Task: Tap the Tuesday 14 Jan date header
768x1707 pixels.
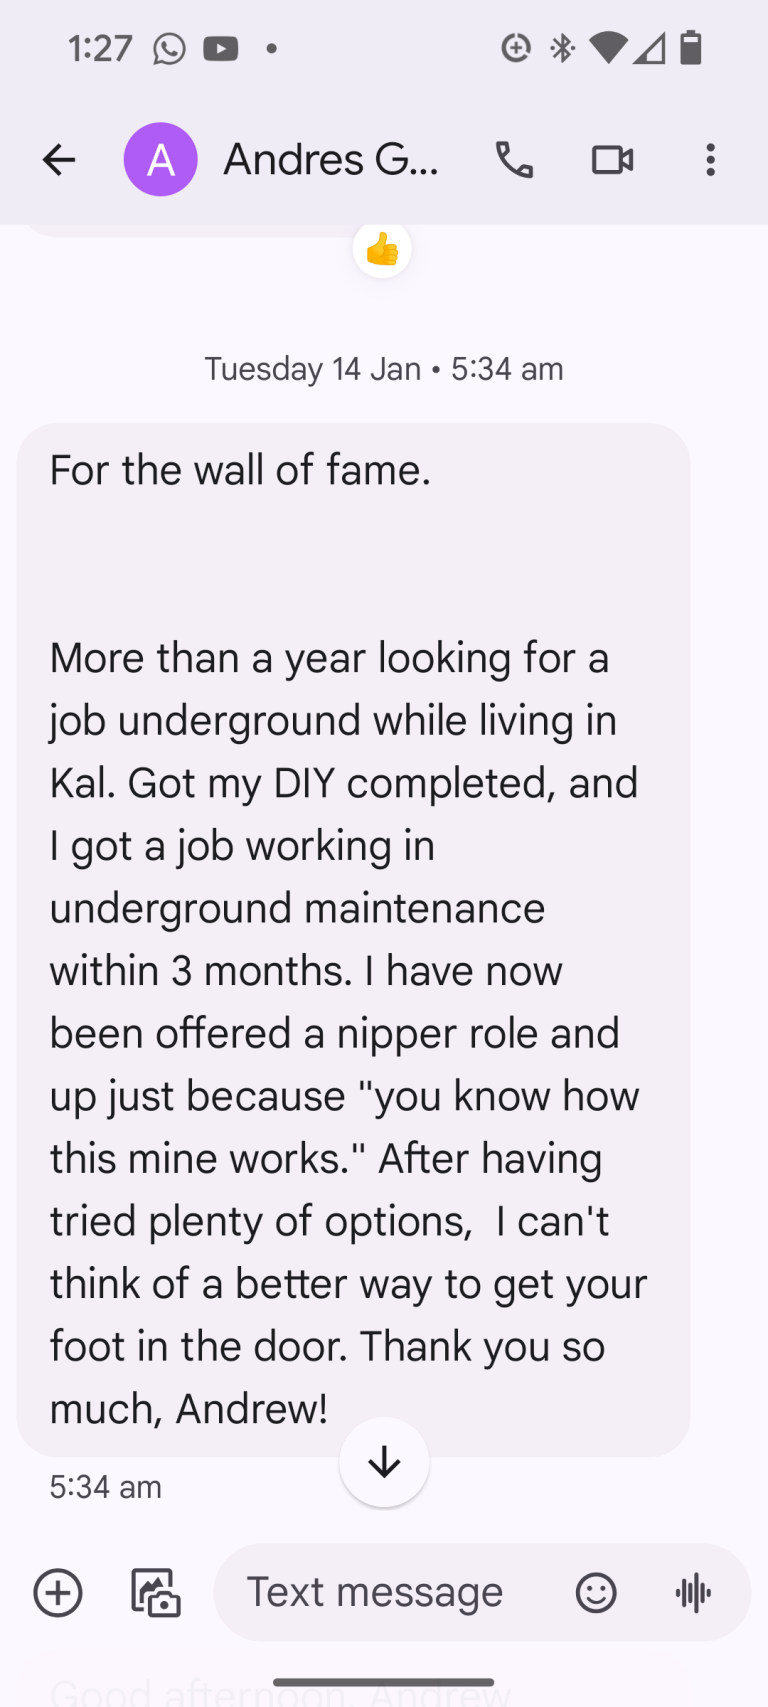Action: (x=383, y=368)
